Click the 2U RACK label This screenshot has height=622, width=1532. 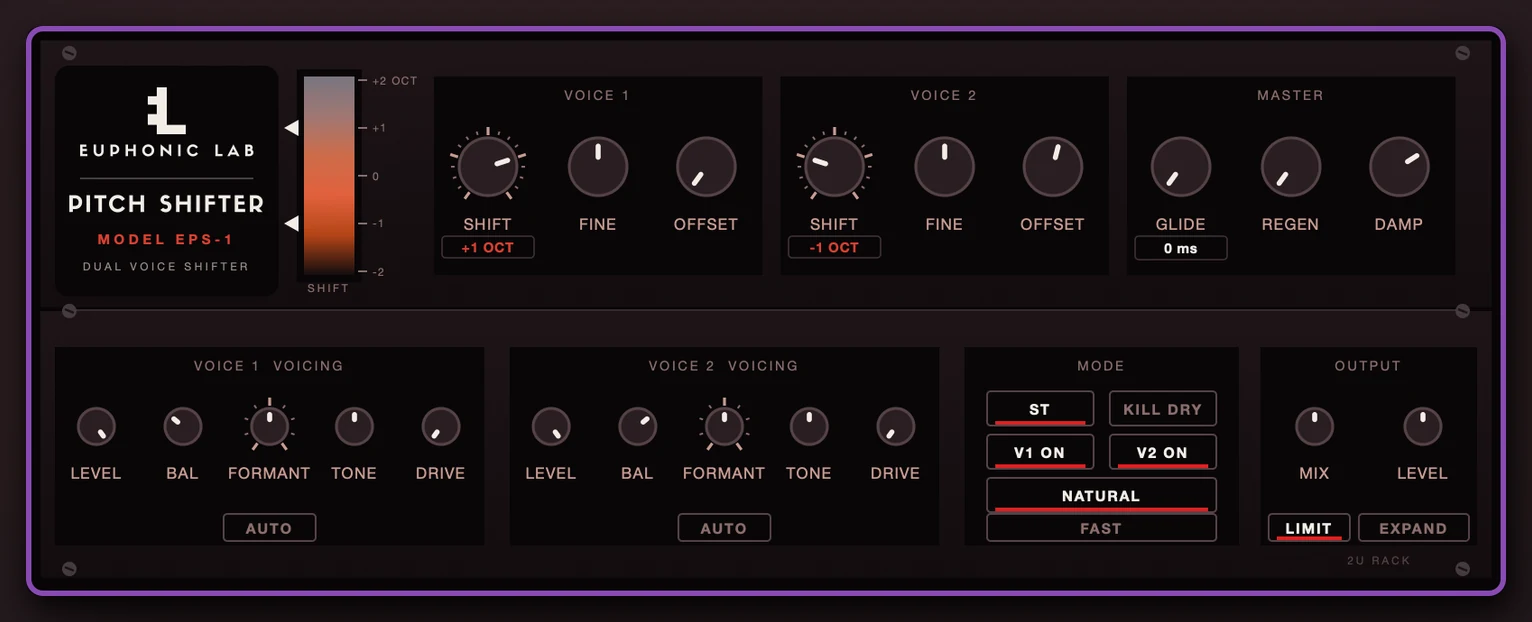pyautogui.click(x=1378, y=561)
